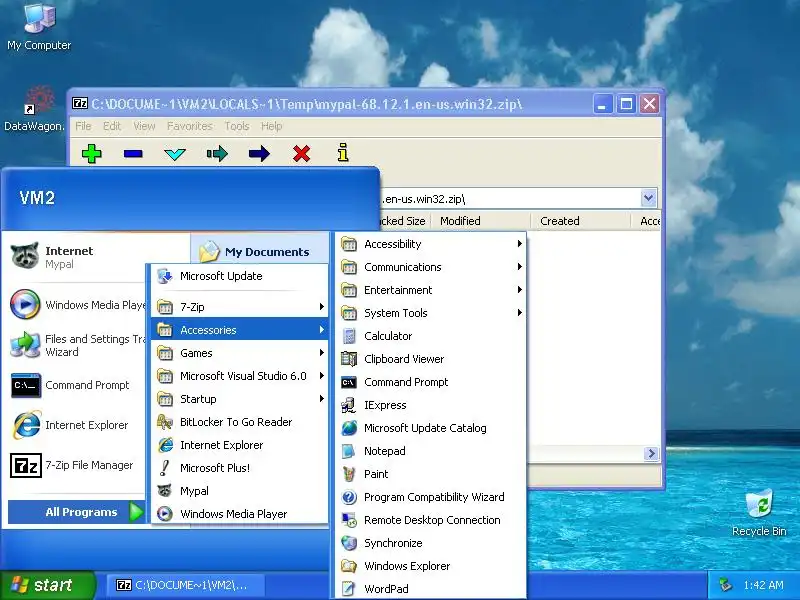Open Command Prompt in Start menu left pane
Screen dimensions: 800x600
pyautogui.click(x=77, y=385)
